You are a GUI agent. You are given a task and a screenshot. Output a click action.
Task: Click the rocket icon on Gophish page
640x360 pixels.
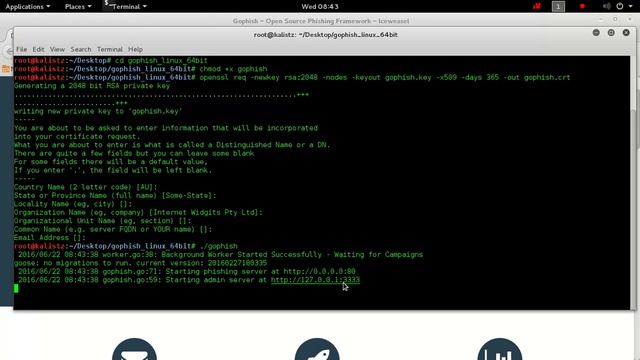point(317,349)
